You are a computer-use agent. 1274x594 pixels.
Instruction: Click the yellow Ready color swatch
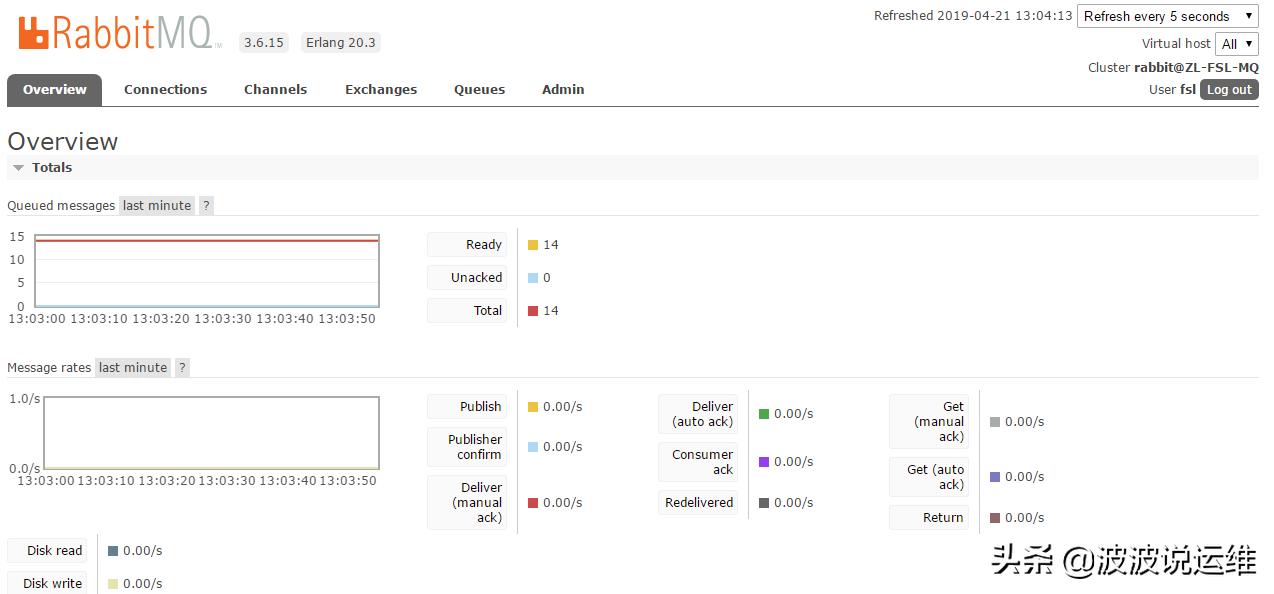pos(533,245)
